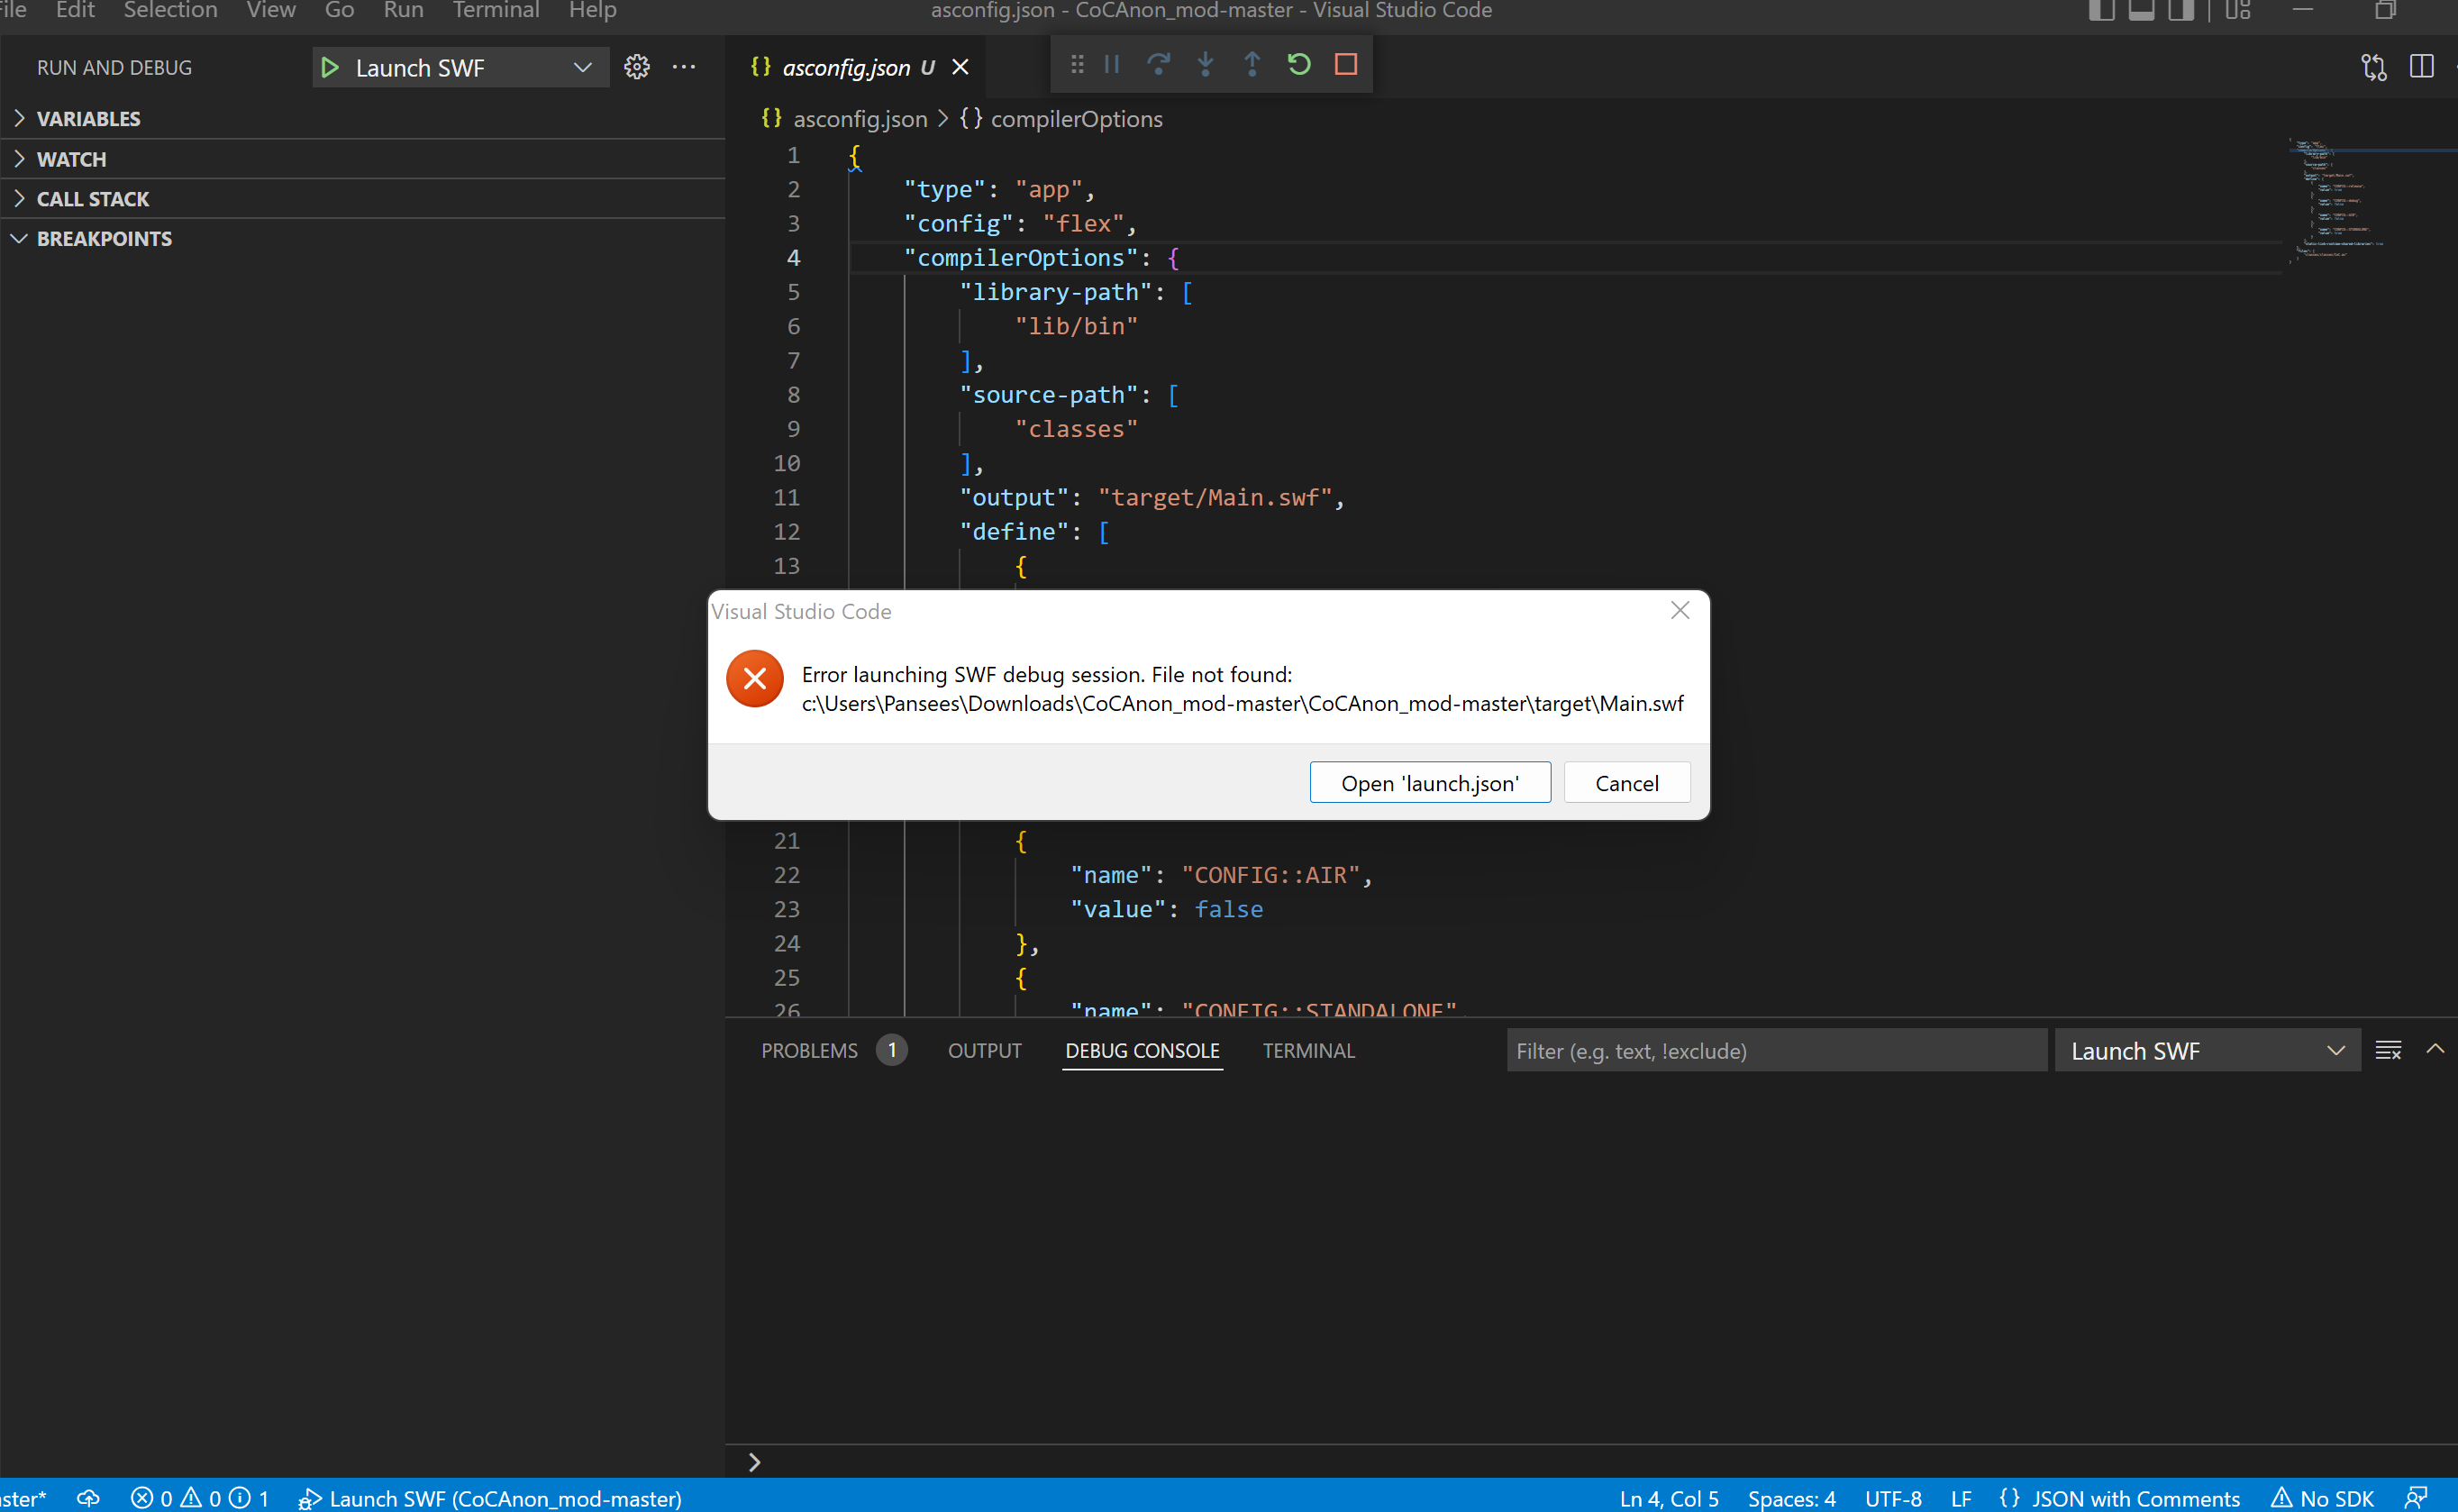Click the Step Out debug icon
This screenshot has height=1512, width=2458.
pos(1252,65)
